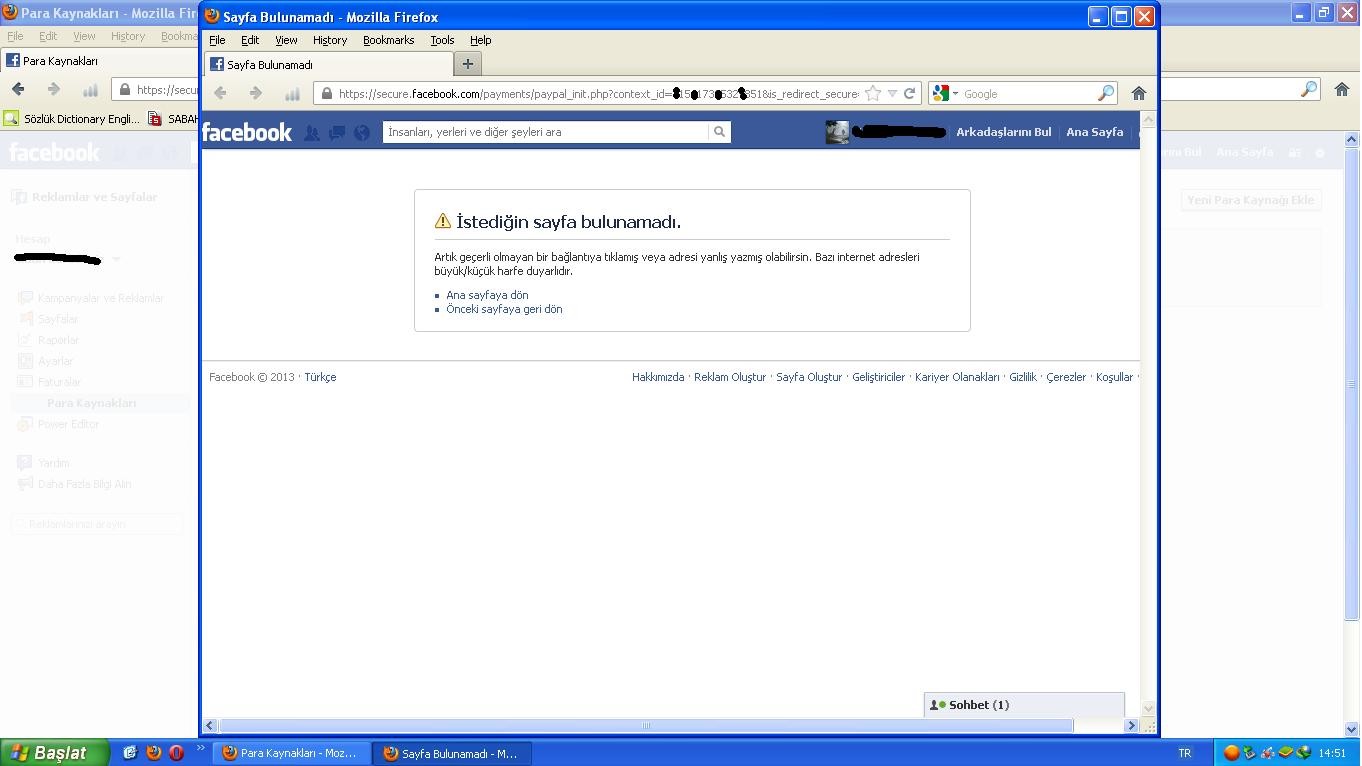Open Kariyer Olanakları footer link

point(957,377)
